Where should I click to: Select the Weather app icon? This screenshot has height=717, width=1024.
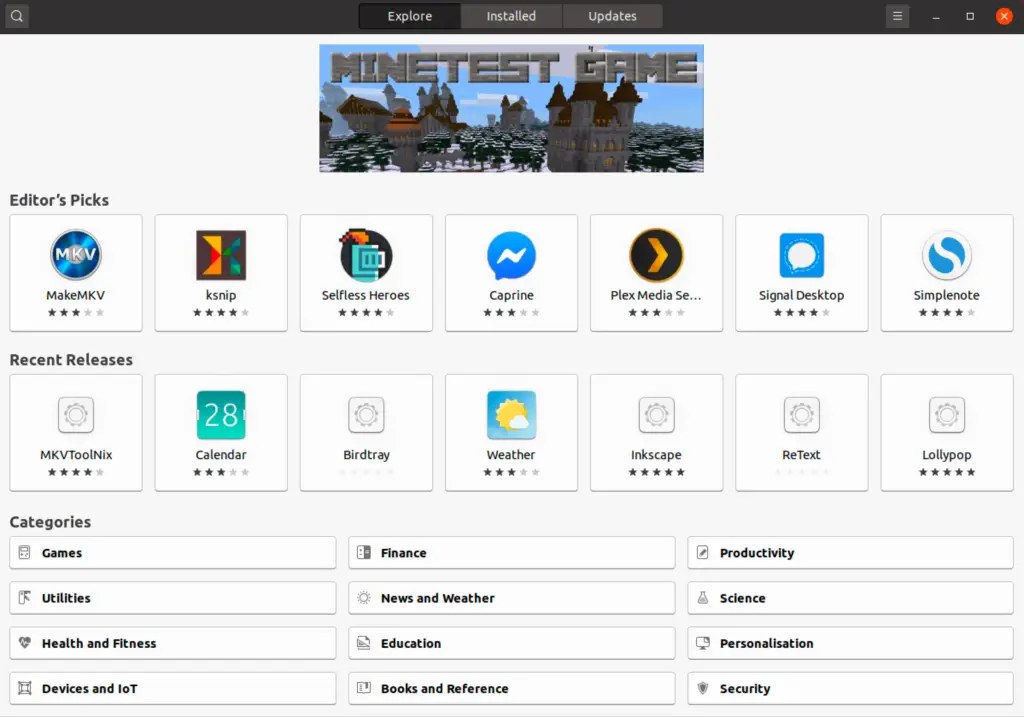pos(511,415)
